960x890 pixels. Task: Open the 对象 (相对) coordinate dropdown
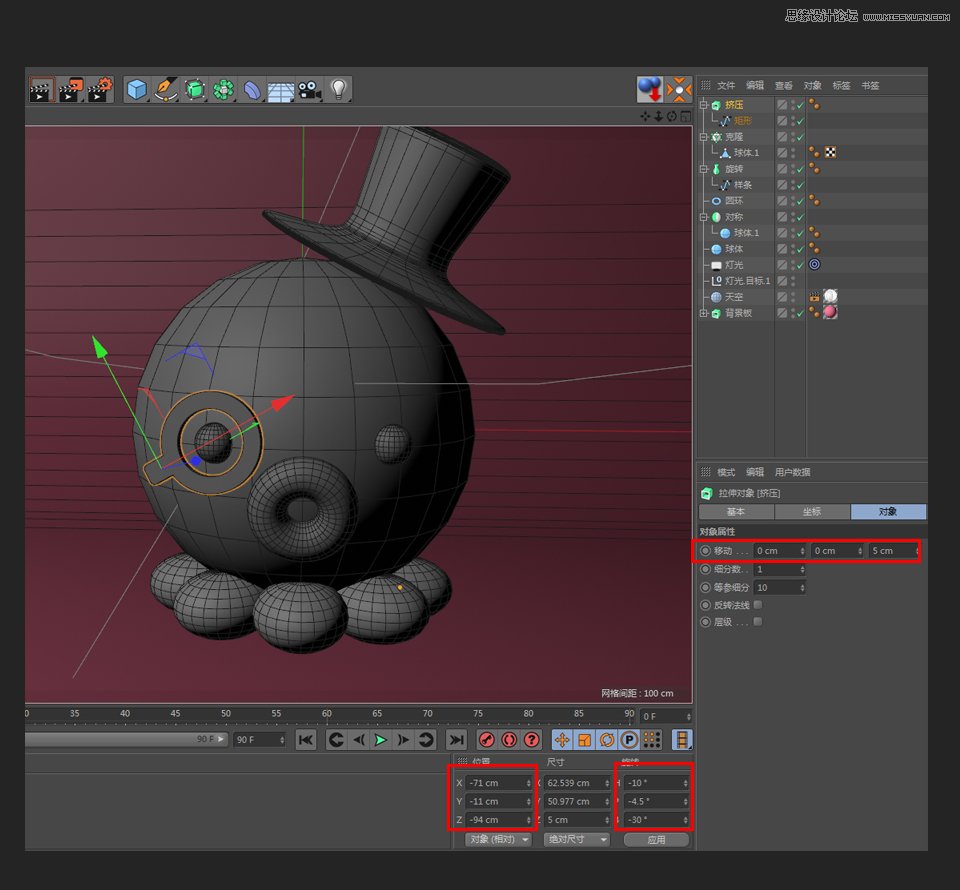(x=498, y=840)
